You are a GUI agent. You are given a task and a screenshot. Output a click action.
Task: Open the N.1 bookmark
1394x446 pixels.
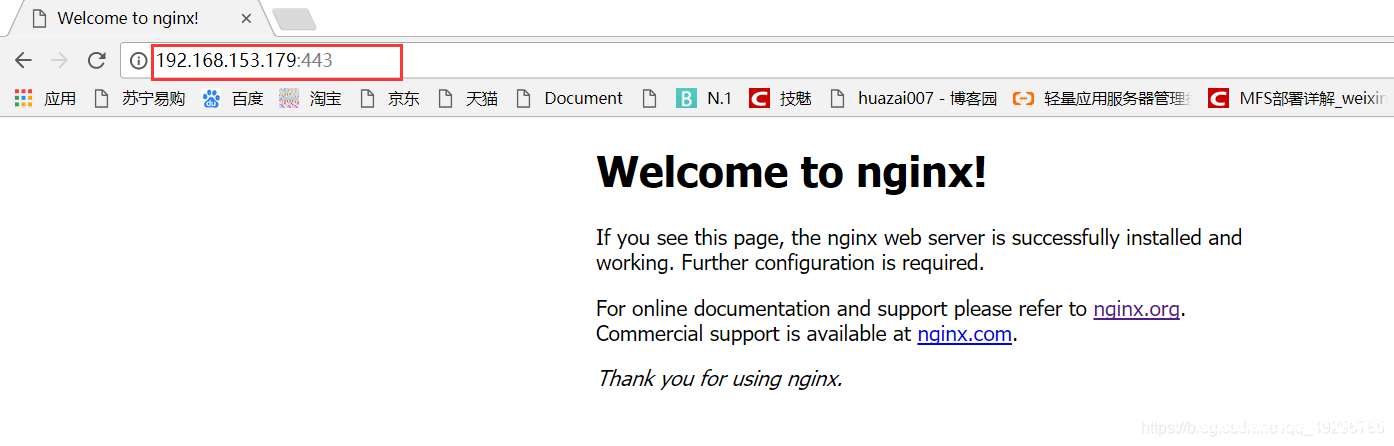[x=705, y=98]
